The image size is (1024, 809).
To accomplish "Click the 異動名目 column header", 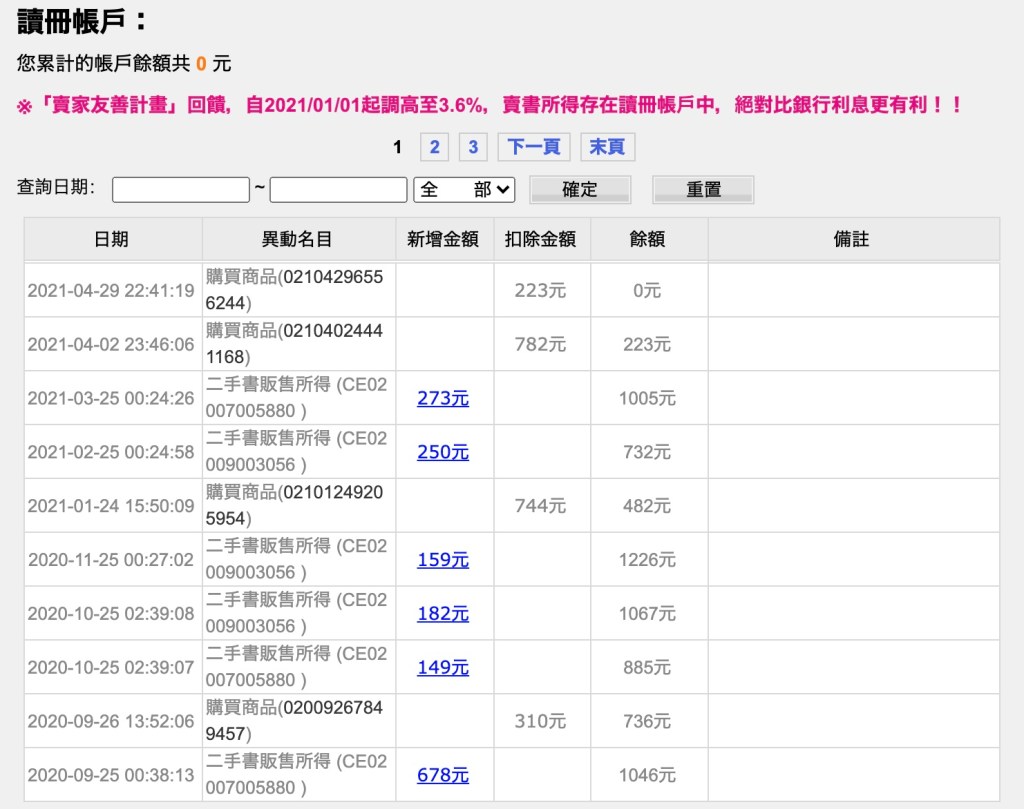I will (297, 239).
